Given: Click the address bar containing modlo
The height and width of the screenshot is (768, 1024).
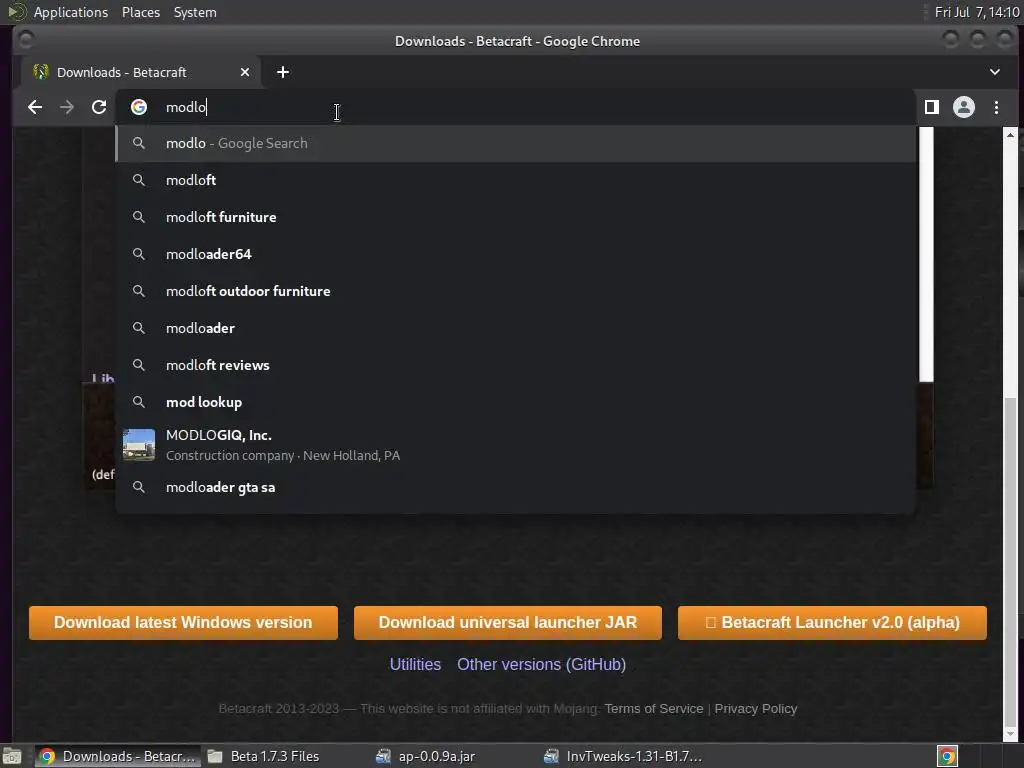Looking at the screenshot, I should coord(516,107).
